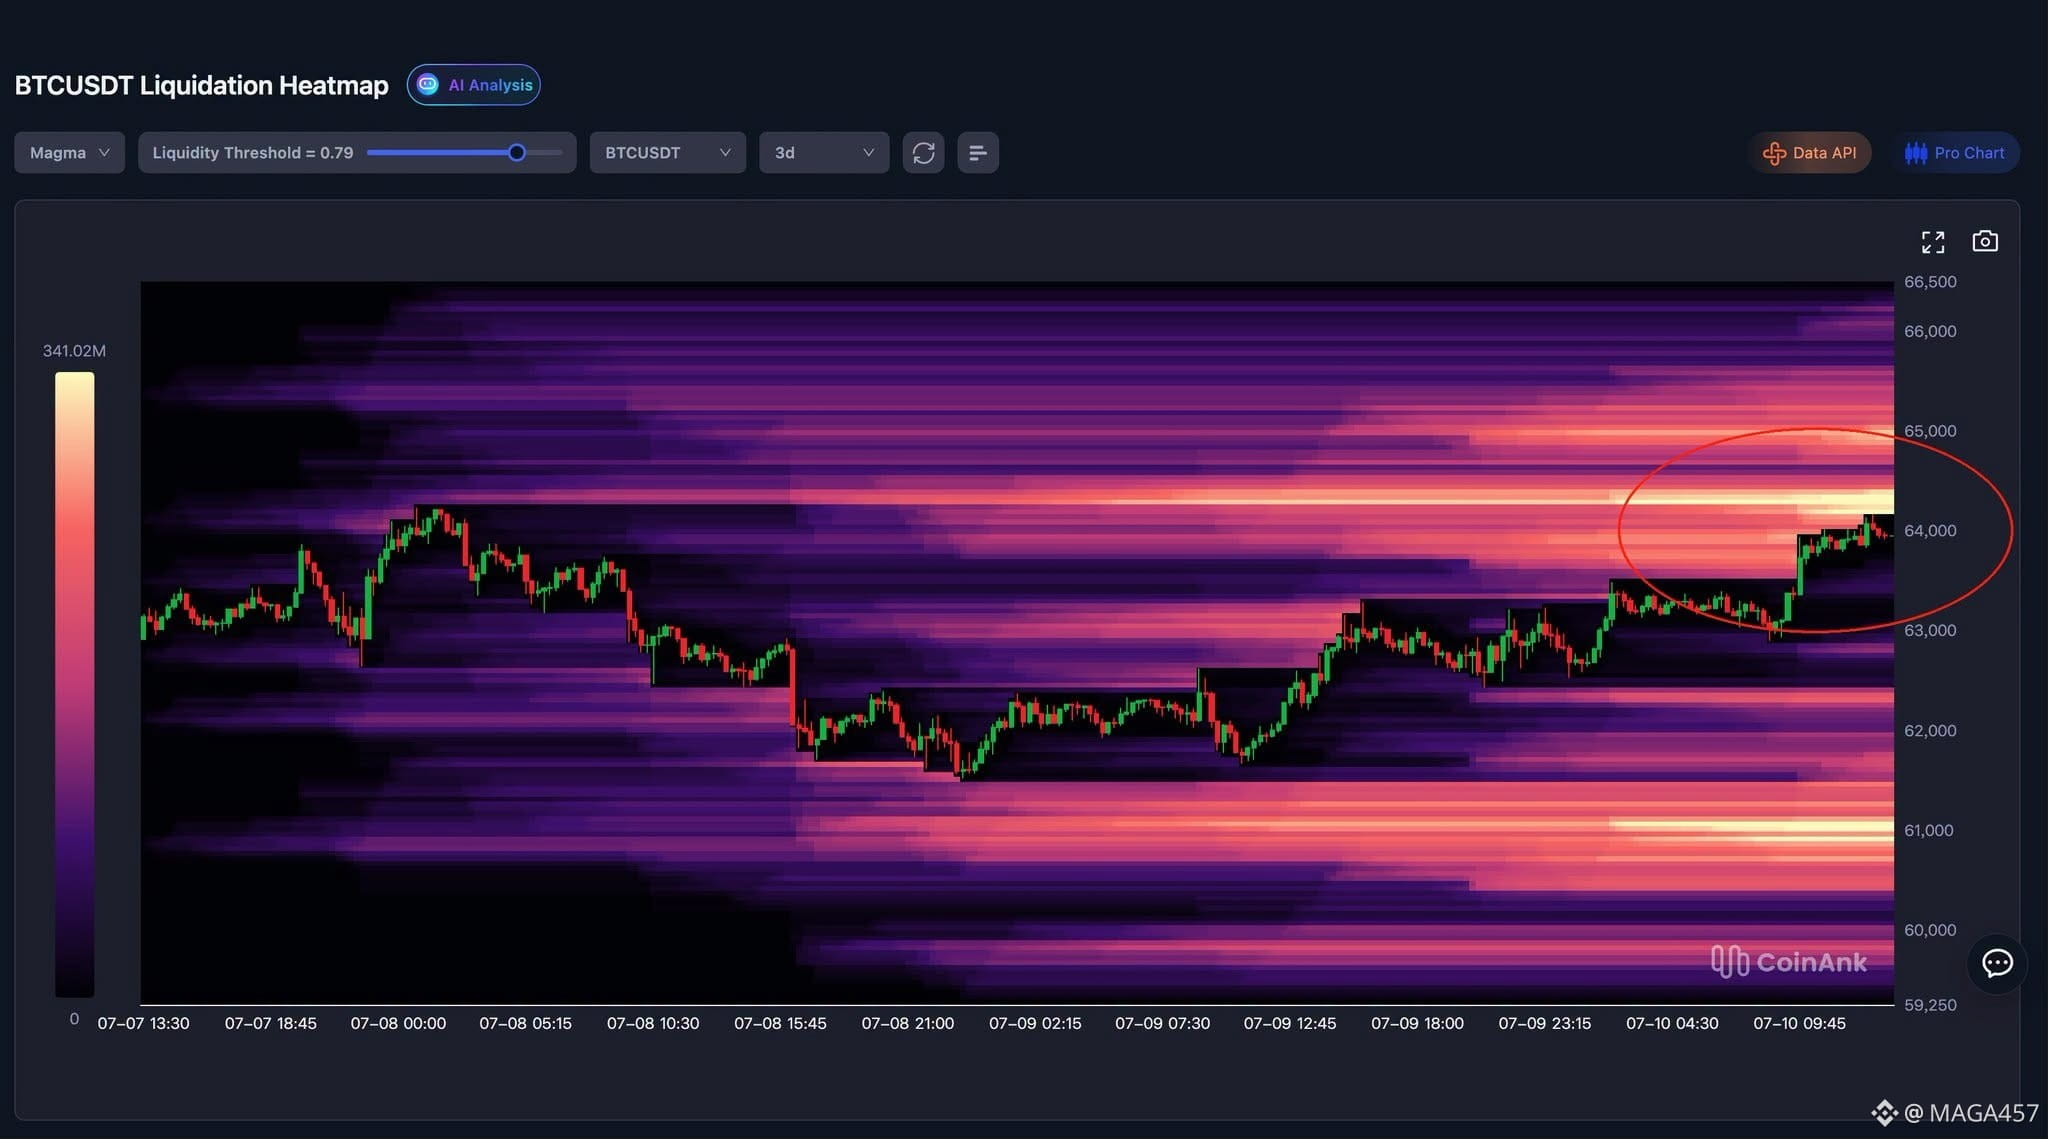2048x1139 pixels.
Task: Click the 07-08 15:45 time label
Action: click(780, 1023)
